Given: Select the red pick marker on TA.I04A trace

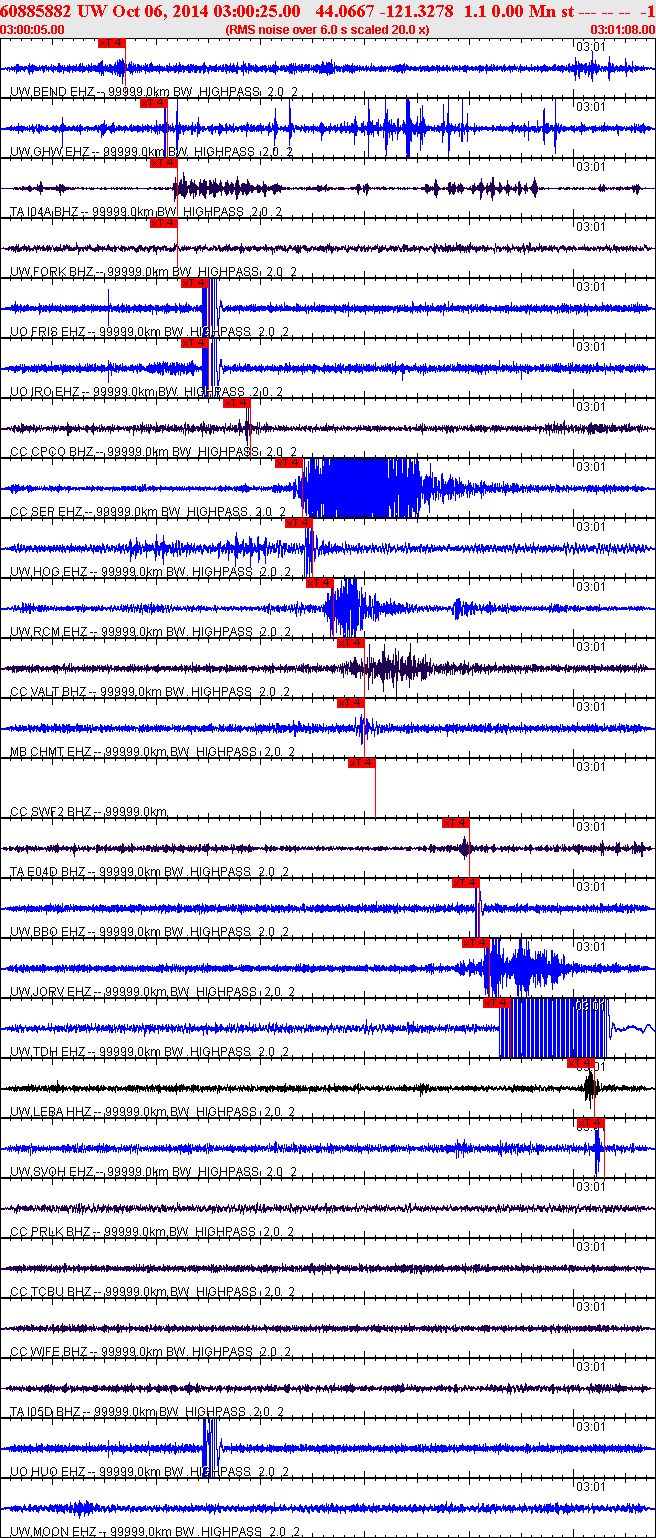Looking at the screenshot, I should click(x=163, y=163).
